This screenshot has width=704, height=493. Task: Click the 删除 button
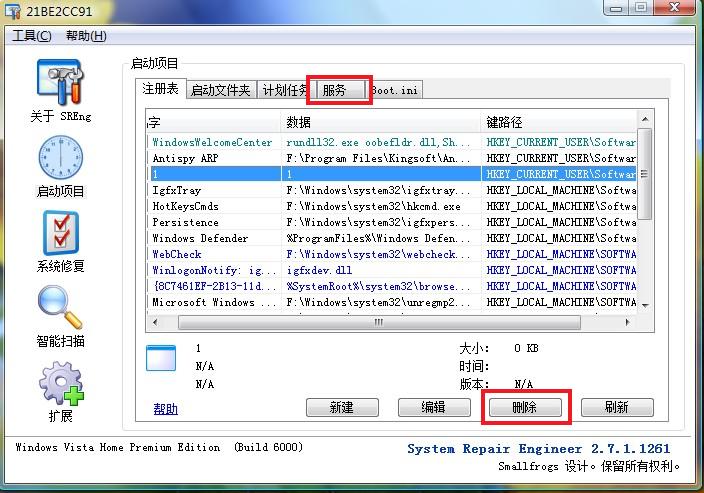(525, 407)
